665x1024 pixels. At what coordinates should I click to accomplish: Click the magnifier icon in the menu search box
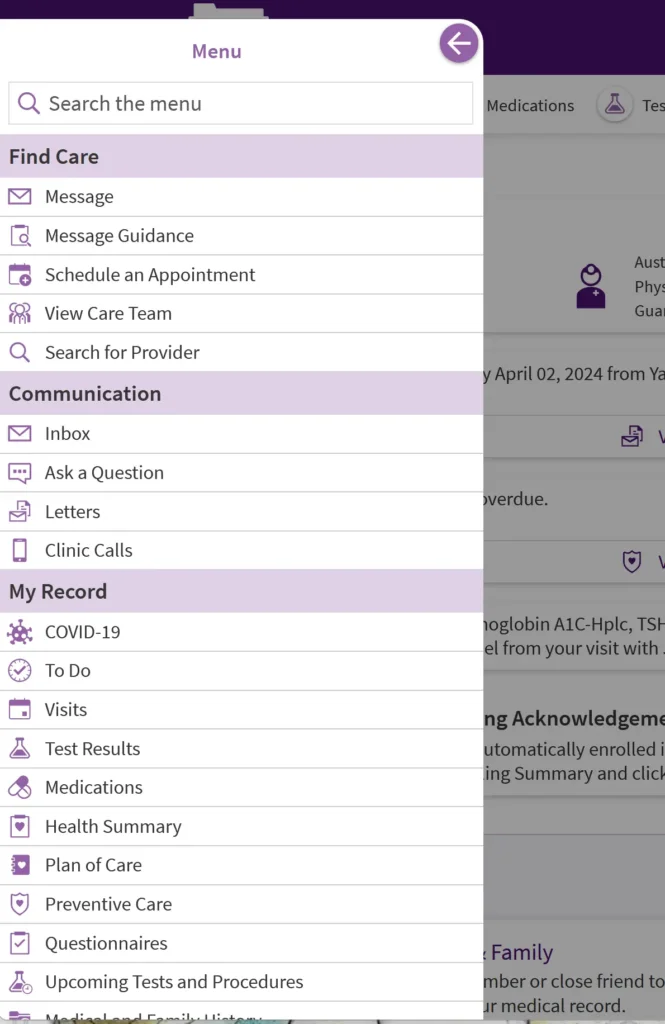click(28, 103)
